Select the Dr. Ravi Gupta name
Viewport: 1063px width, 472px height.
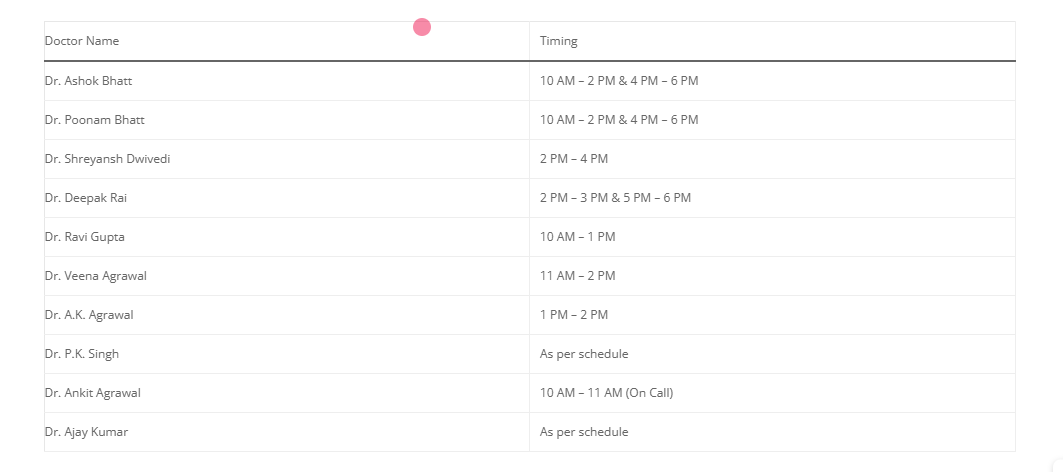tap(84, 236)
